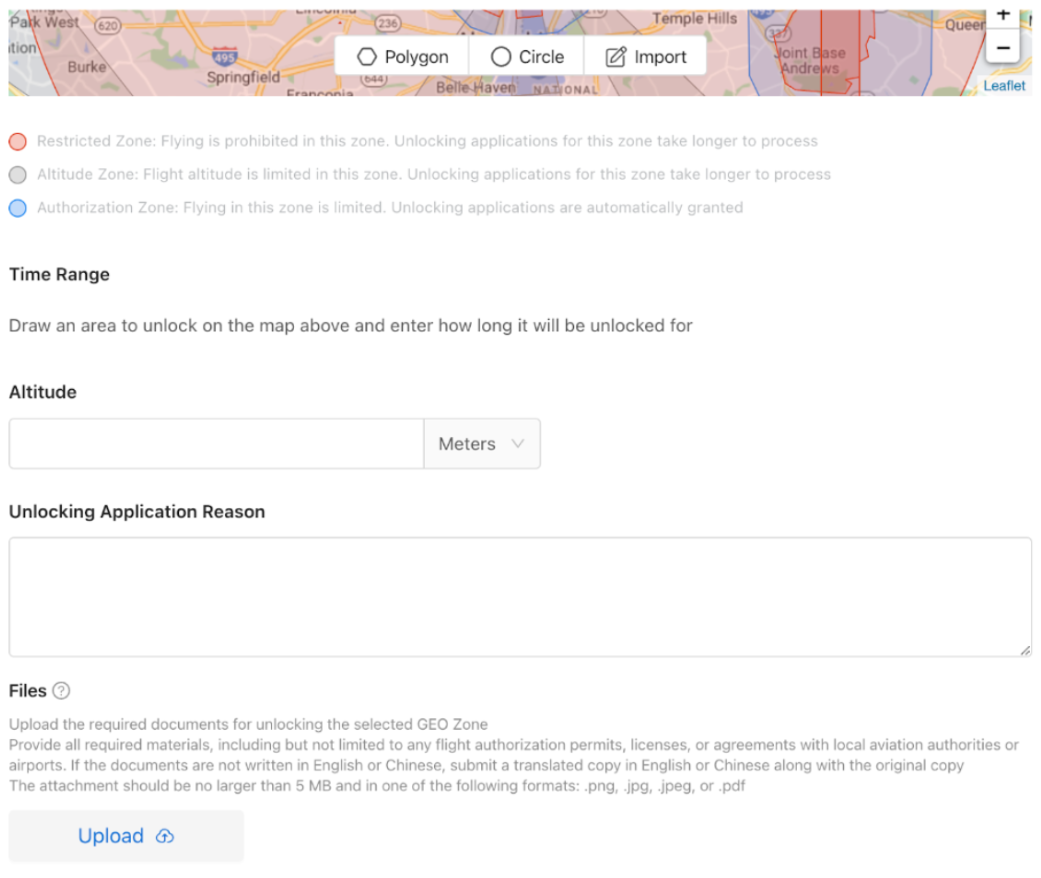Click the Upload button
The image size is (1041, 878).
[125, 836]
